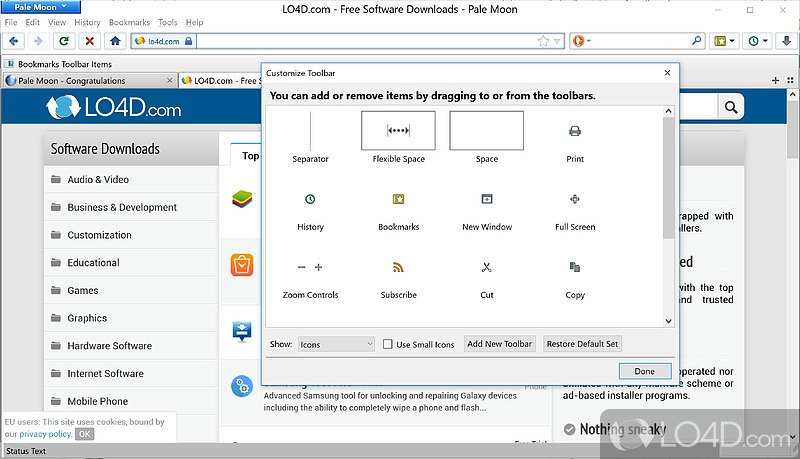
Task: Open Hardware Software category
Action: pos(131,346)
